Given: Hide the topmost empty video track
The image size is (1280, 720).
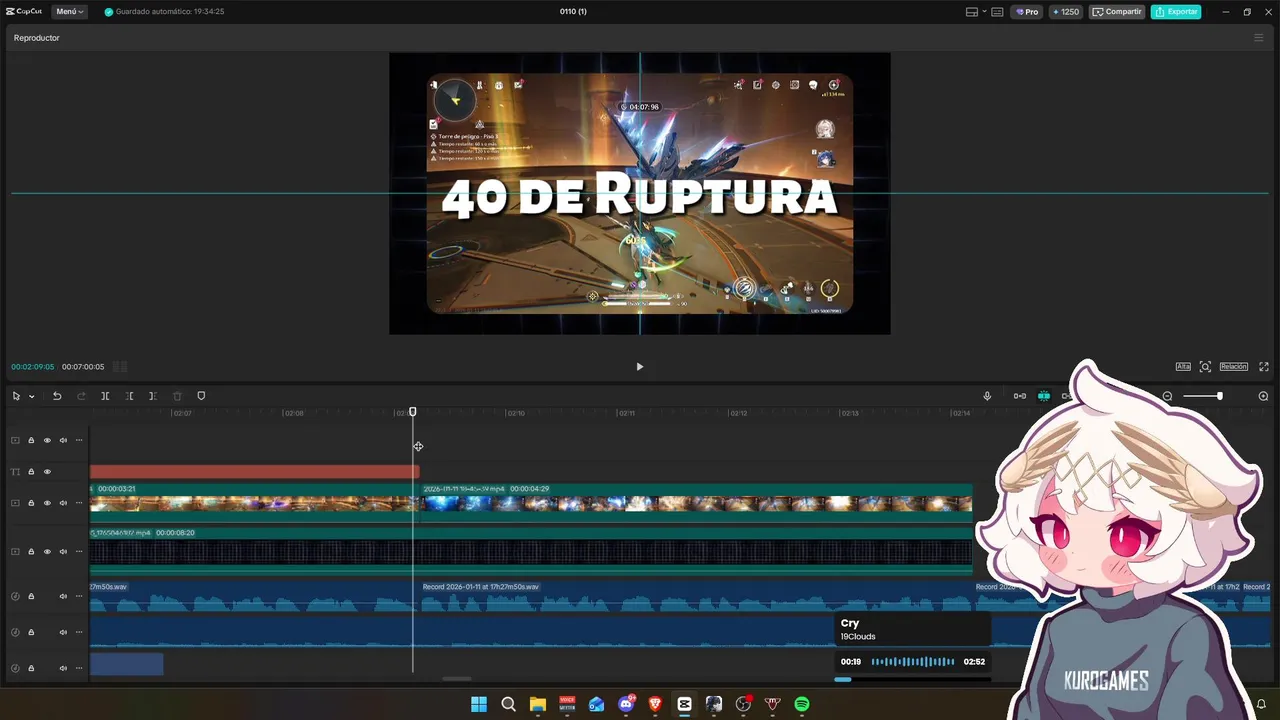Looking at the screenshot, I should [x=47, y=440].
